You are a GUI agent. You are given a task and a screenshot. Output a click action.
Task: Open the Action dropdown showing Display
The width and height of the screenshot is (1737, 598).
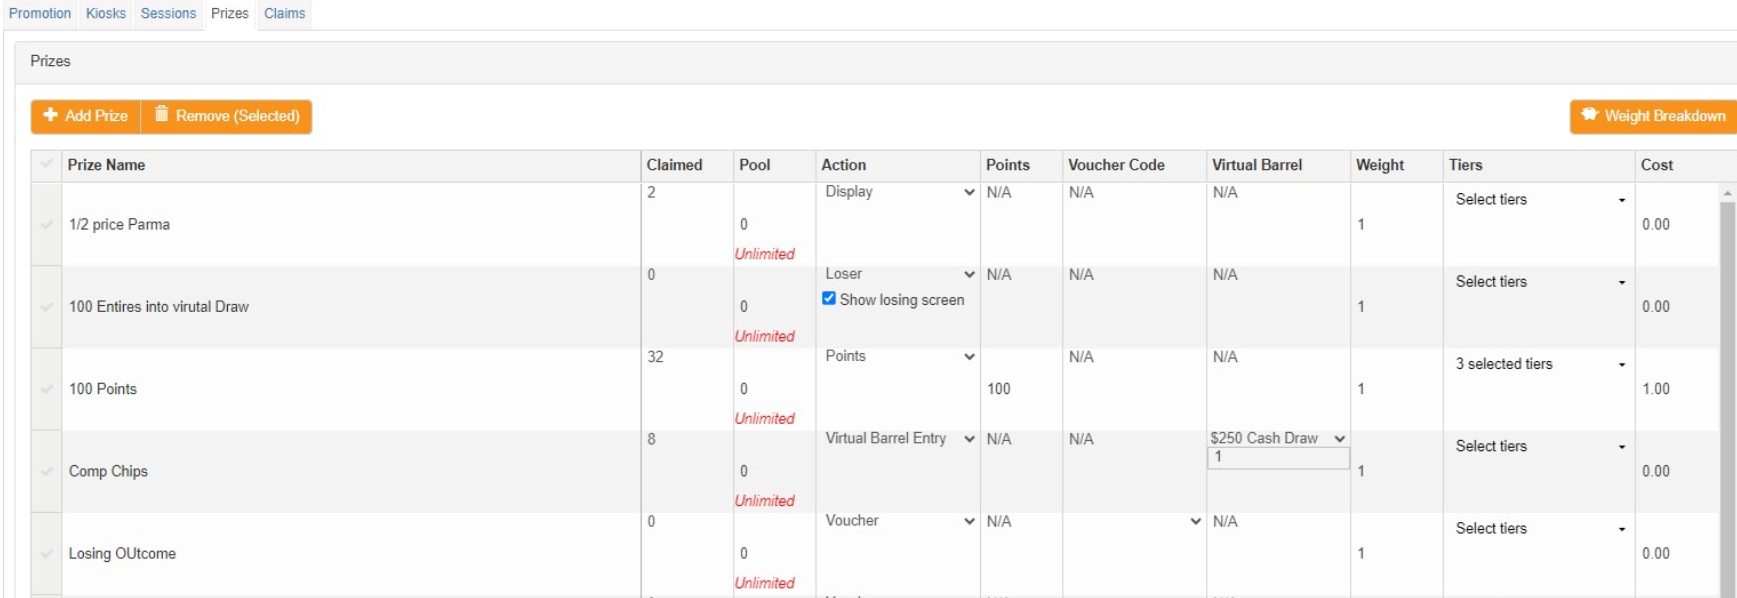898,192
